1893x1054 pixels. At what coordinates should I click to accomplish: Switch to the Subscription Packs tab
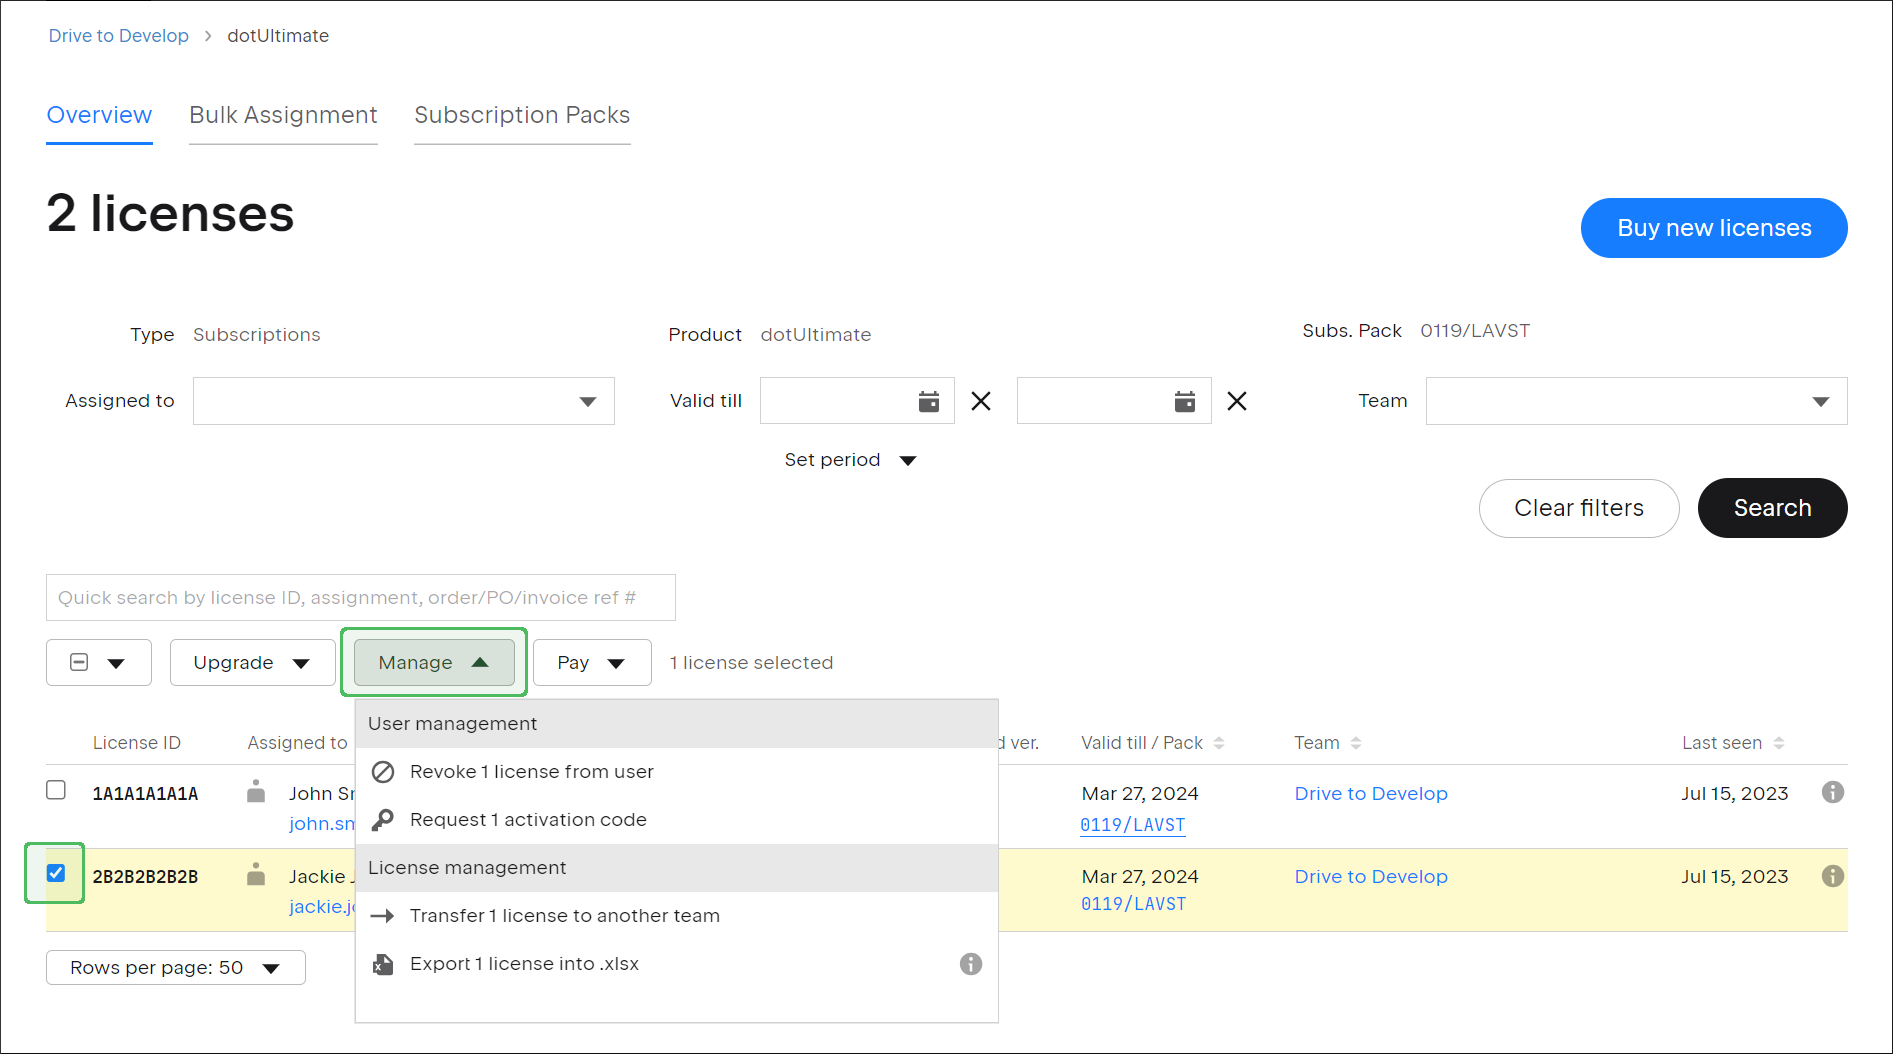(x=522, y=115)
